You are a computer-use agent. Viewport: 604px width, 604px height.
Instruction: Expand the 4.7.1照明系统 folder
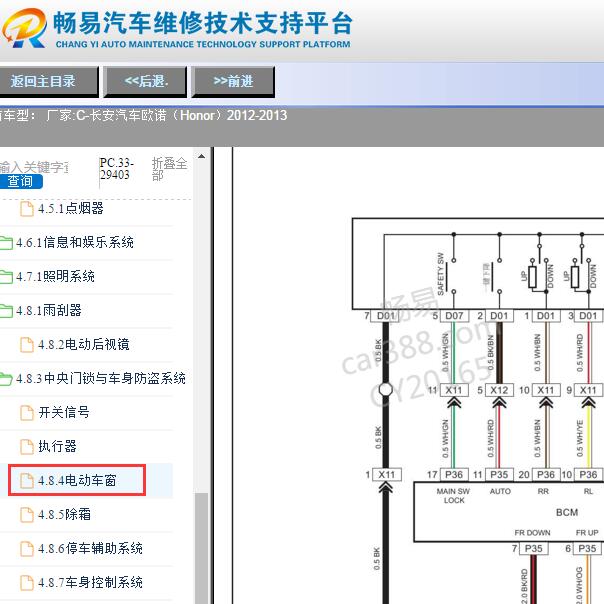pyautogui.click(x=55, y=276)
